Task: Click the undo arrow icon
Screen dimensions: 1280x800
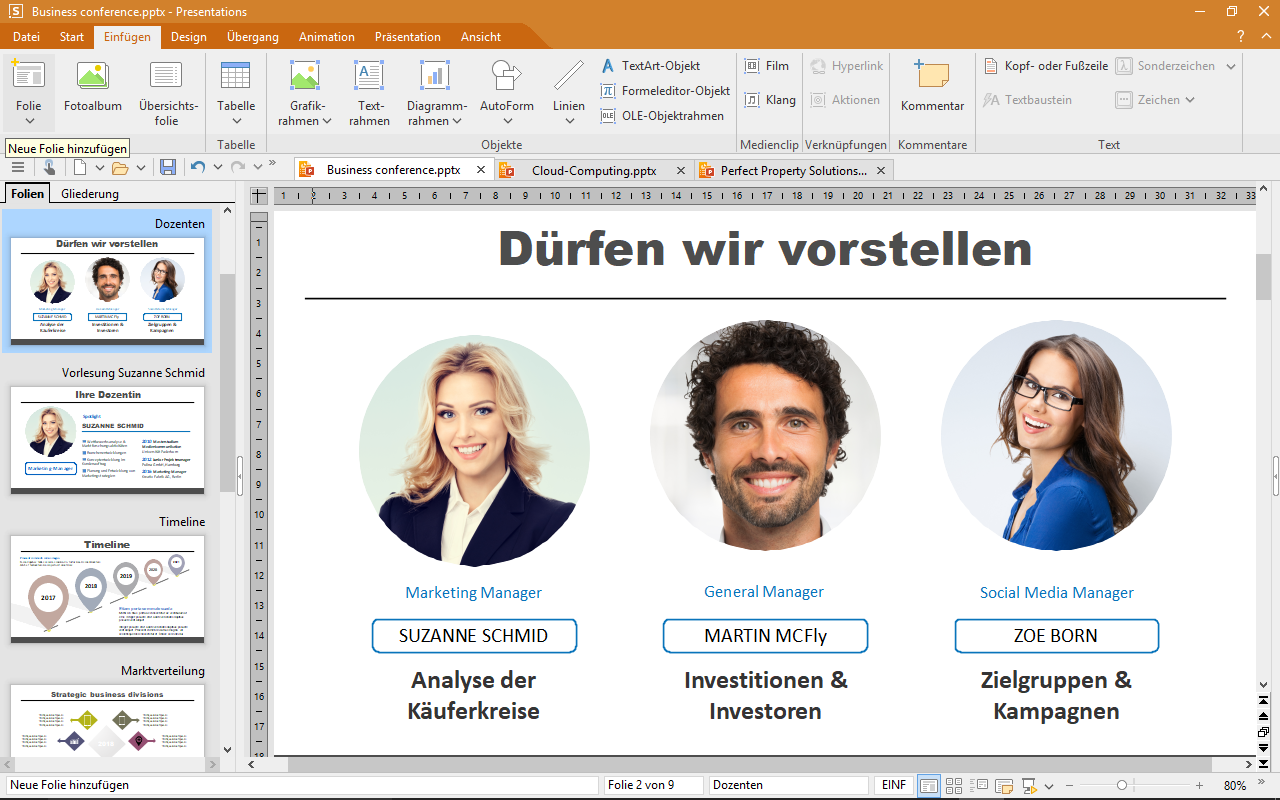Action: (198, 167)
